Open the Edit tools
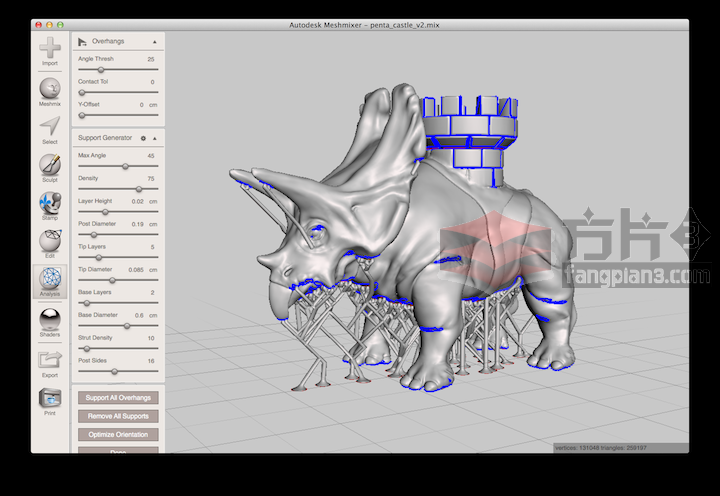Screen dimensions: 720x496 click(50, 244)
